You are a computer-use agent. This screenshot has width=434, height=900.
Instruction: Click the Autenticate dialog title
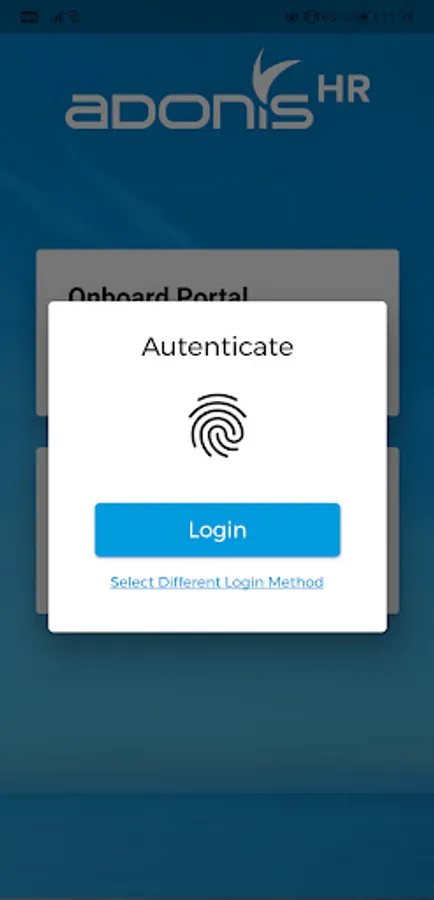pos(218,347)
